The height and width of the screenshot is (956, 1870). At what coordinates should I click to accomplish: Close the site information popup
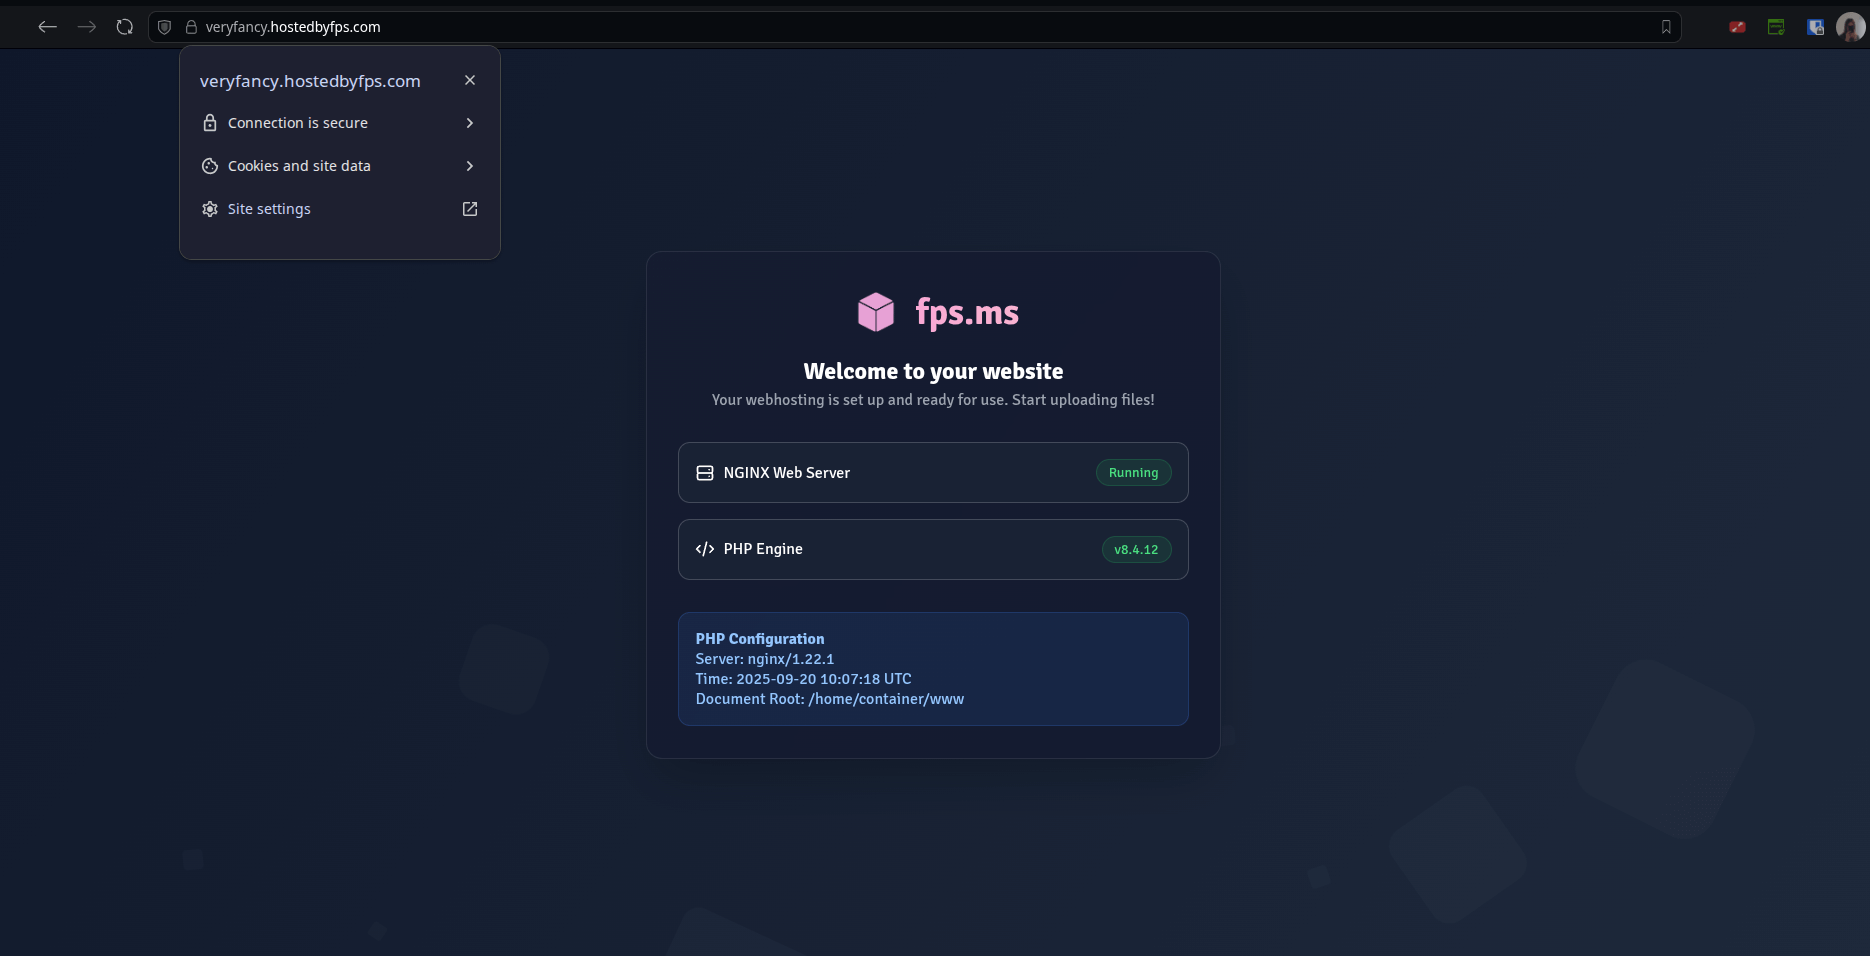pos(470,80)
